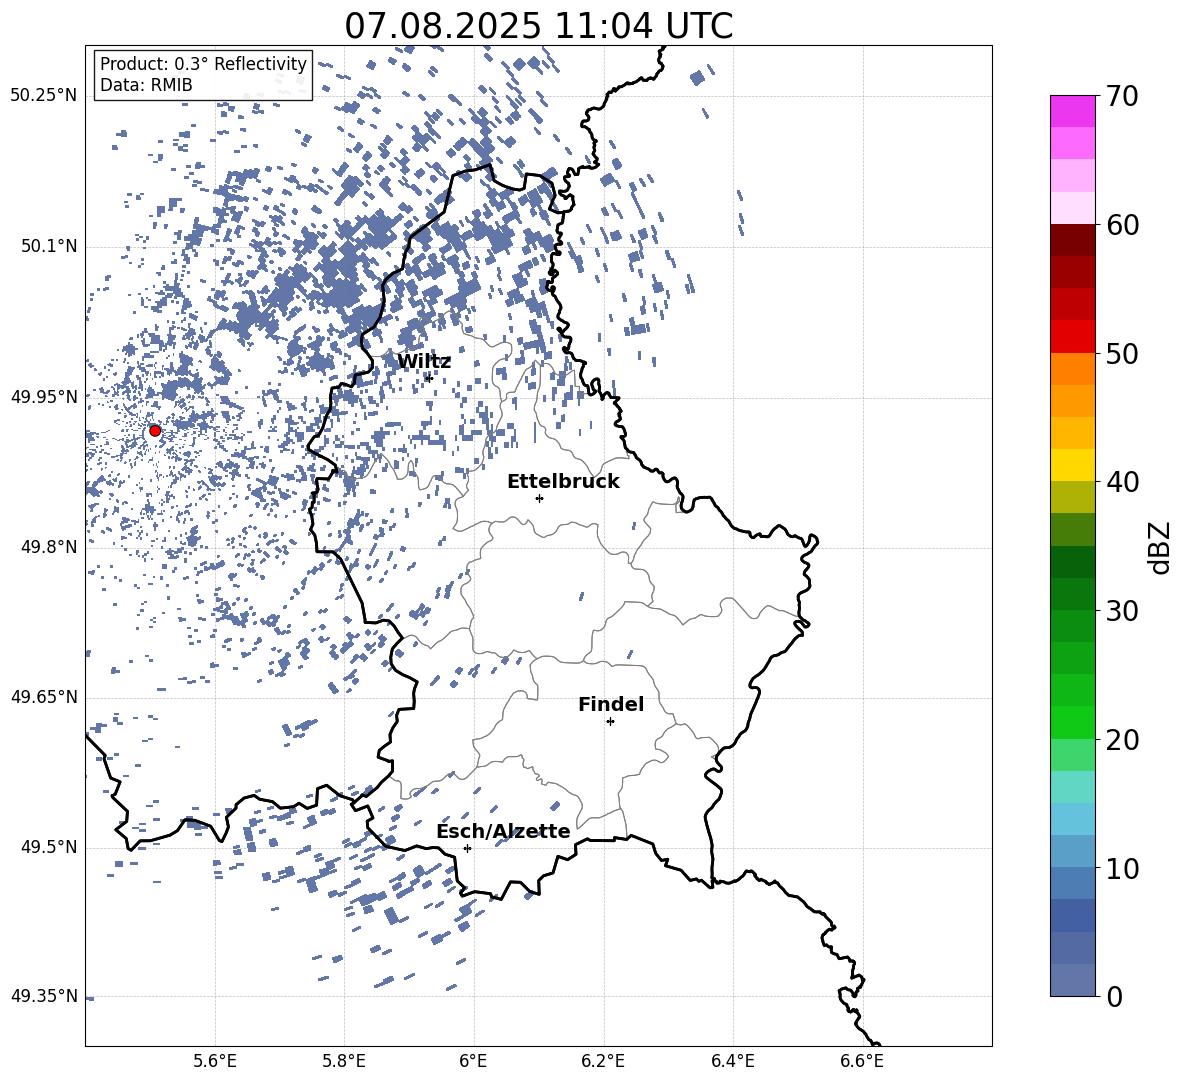Image resolution: width=1184 pixels, height=1081 pixels.
Task: Pick the orange swatch just below 50 dBZ
Action: point(1072,369)
